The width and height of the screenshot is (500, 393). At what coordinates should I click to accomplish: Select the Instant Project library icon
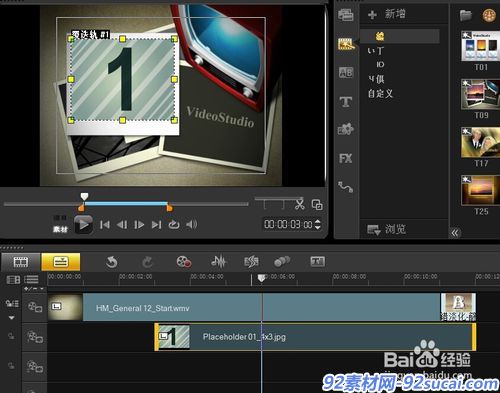[x=346, y=44]
